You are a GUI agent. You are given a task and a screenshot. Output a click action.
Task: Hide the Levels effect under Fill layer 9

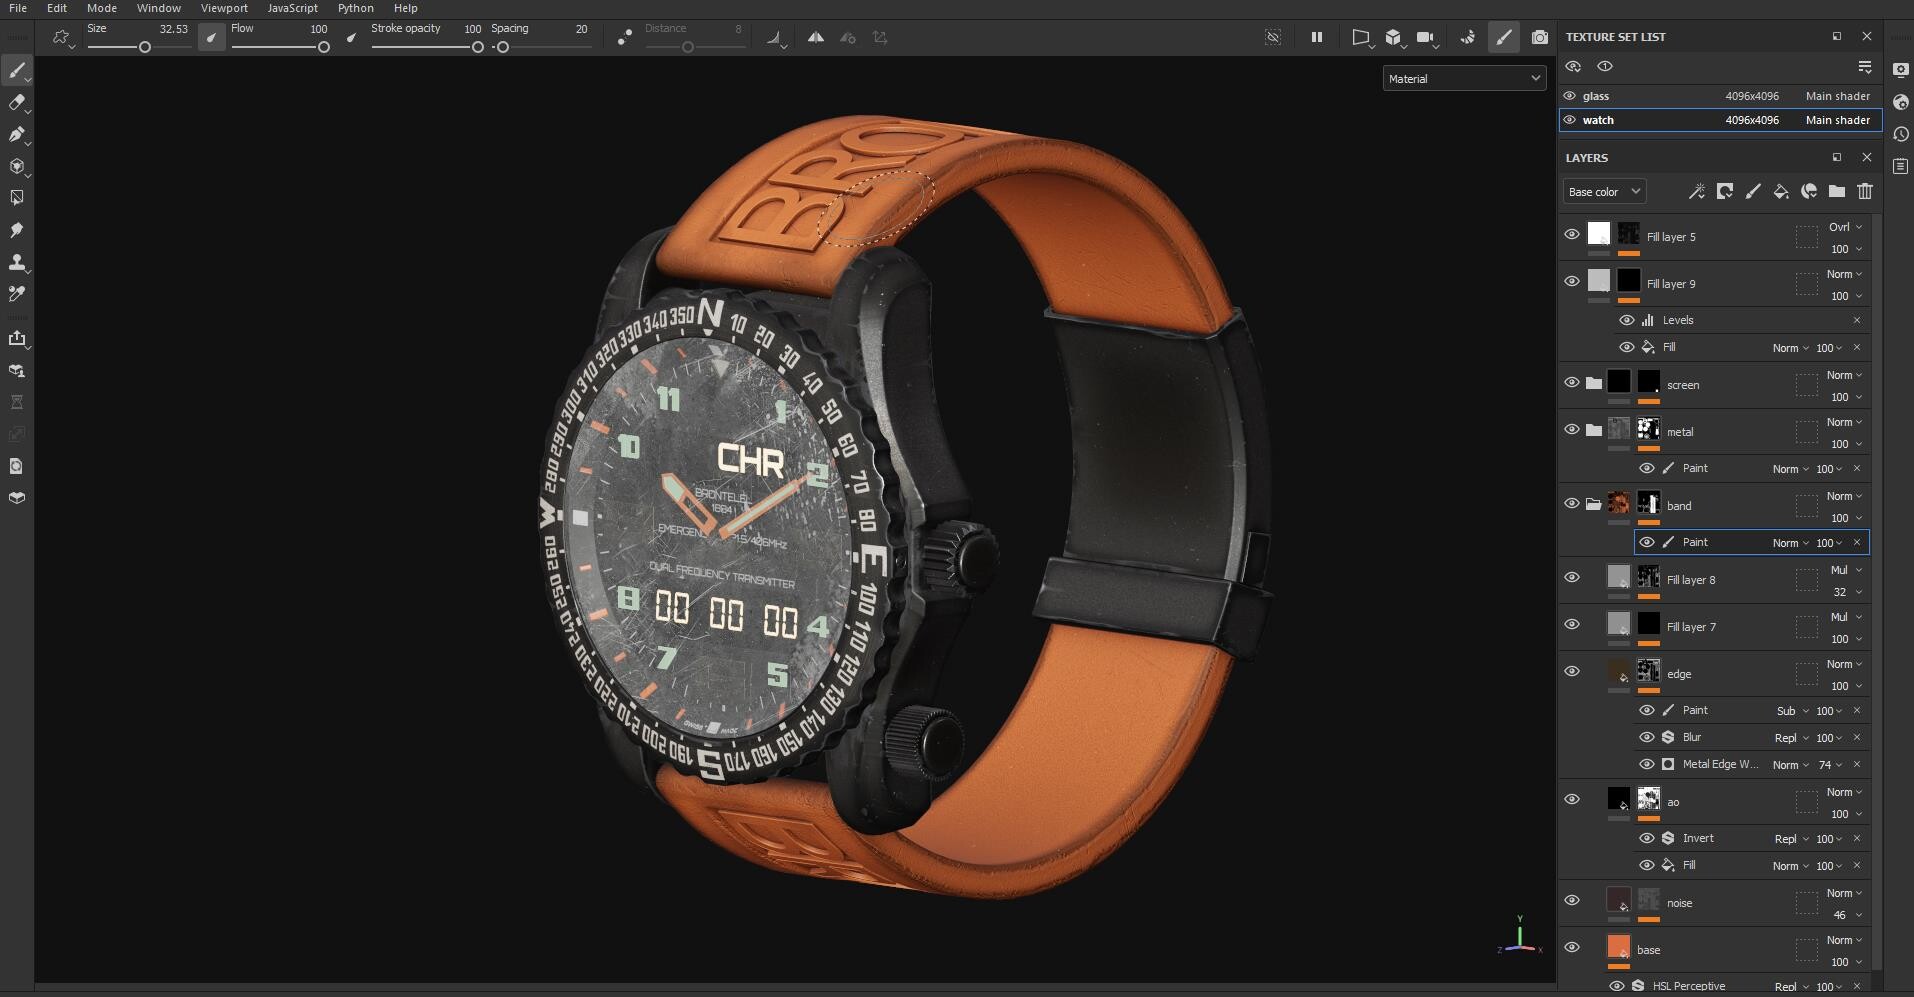(1628, 319)
